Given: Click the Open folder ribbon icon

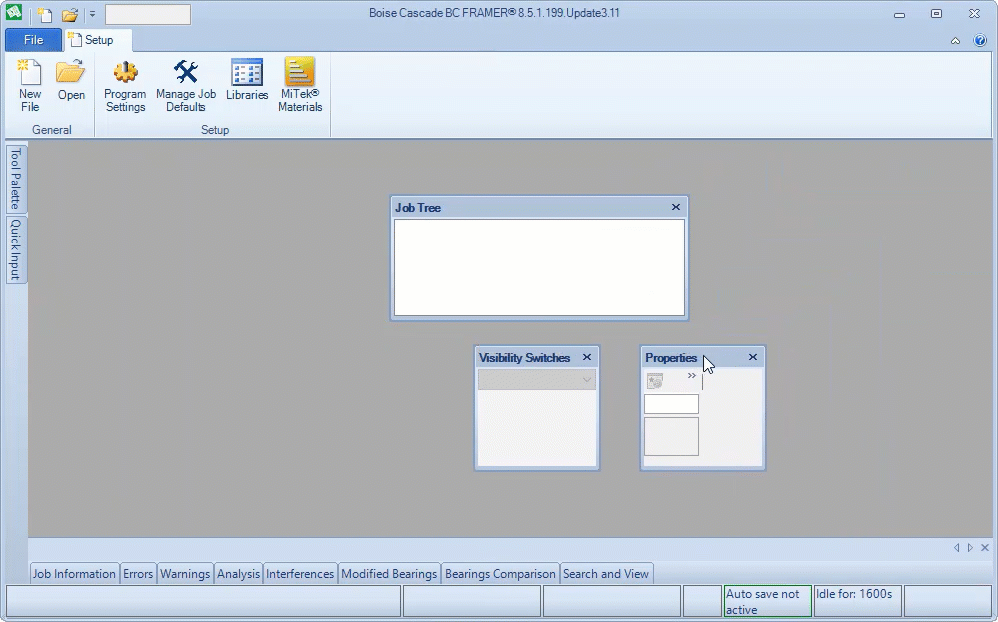Looking at the screenshot, I should (71, 80).
